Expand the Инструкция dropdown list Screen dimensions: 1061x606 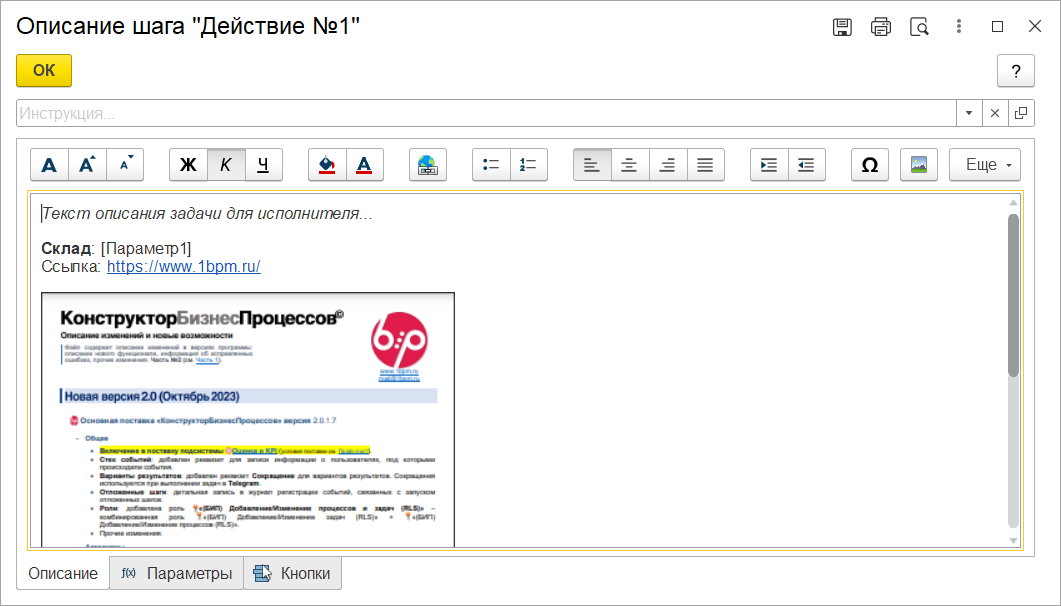click(969, 113)
